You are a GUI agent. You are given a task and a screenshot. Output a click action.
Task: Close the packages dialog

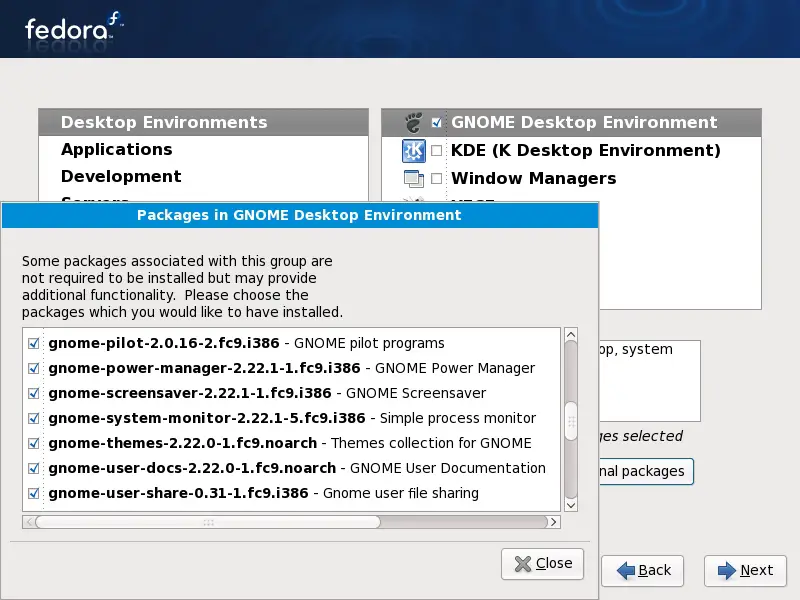point(542,564)
